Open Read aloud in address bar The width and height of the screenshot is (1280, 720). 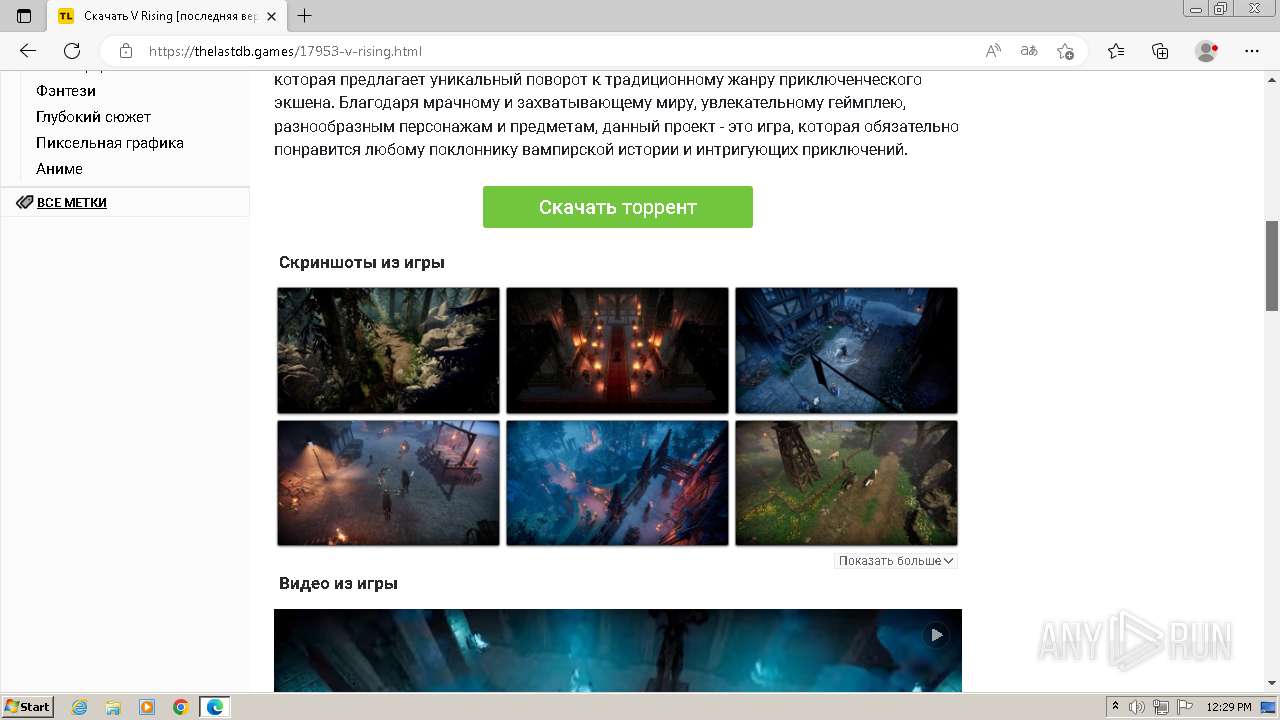(x=993, y=51)
